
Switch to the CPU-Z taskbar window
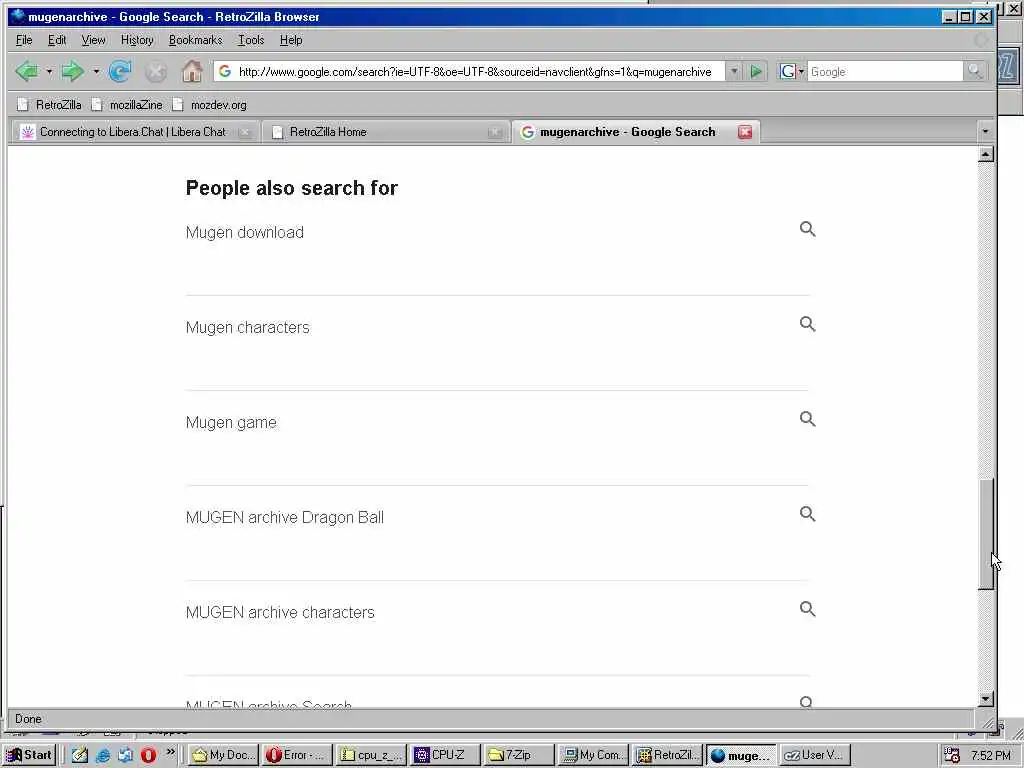point(445,755)
